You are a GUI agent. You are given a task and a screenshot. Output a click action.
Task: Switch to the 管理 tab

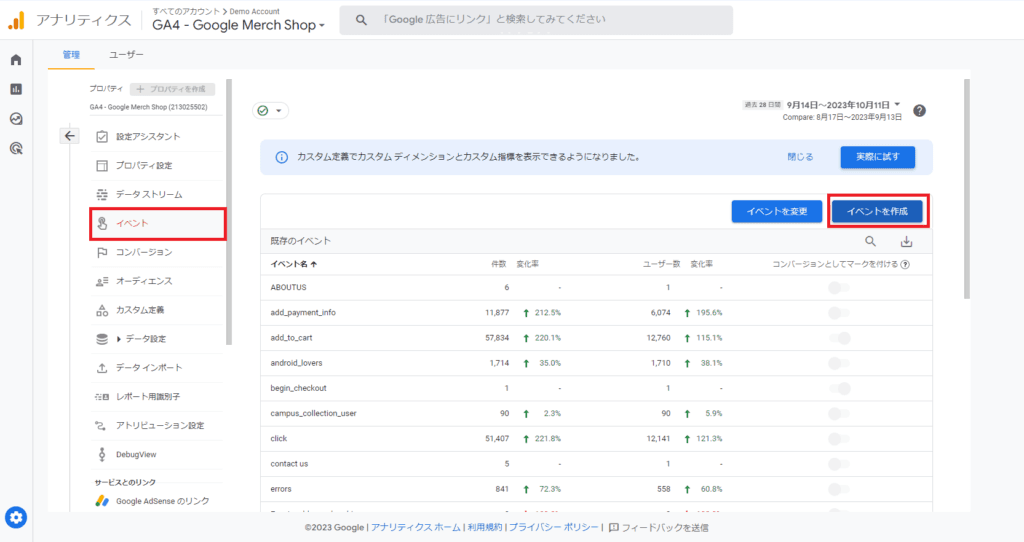(71, 55)
